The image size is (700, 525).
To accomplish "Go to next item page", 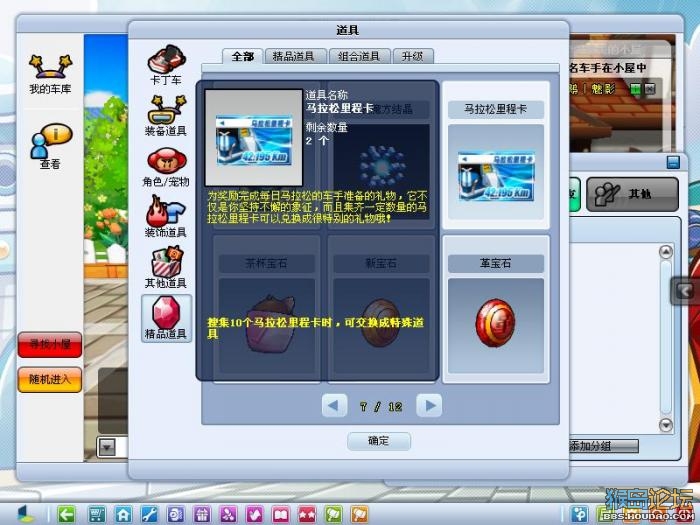I will pyautogui.click(x=429, y=406).
